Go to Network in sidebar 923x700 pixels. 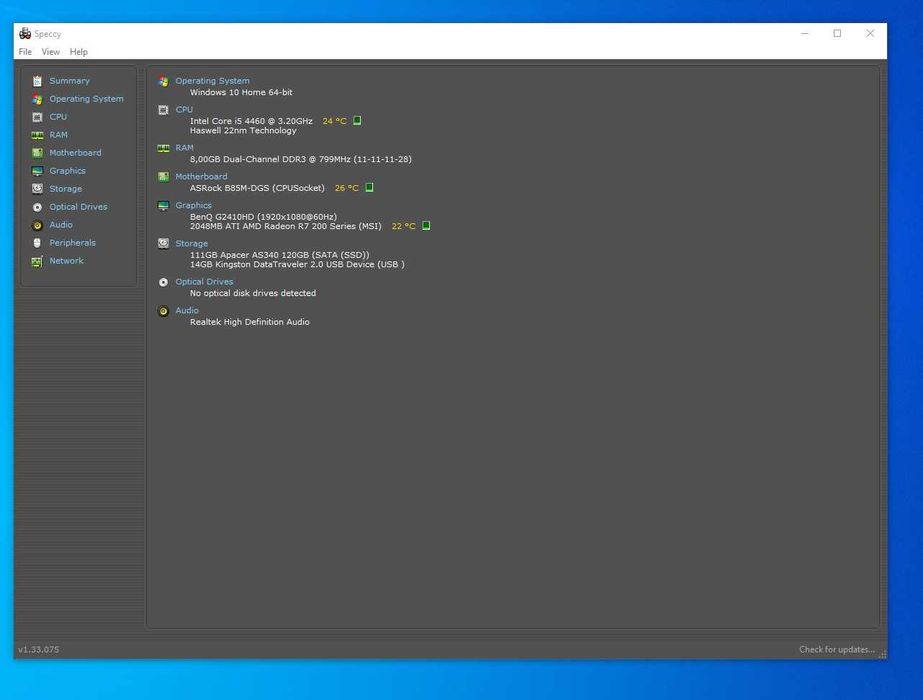pyautogui.click(x=67, y=261)
